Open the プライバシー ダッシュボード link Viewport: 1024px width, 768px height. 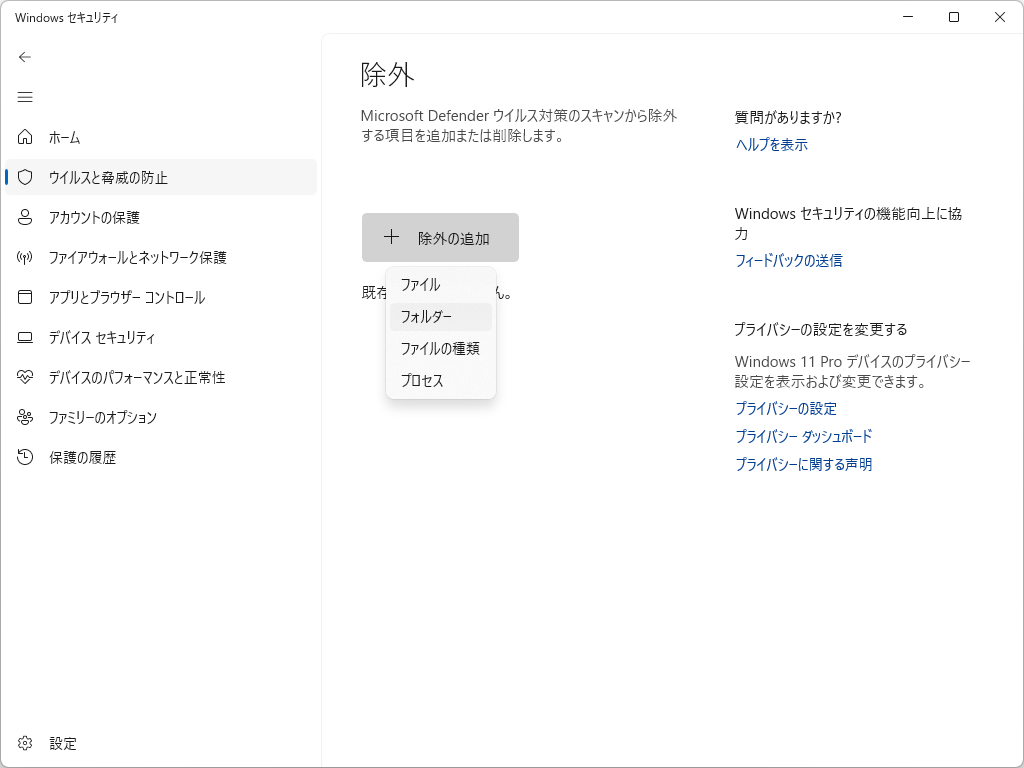pyautogui.click(x=802, y=436)
